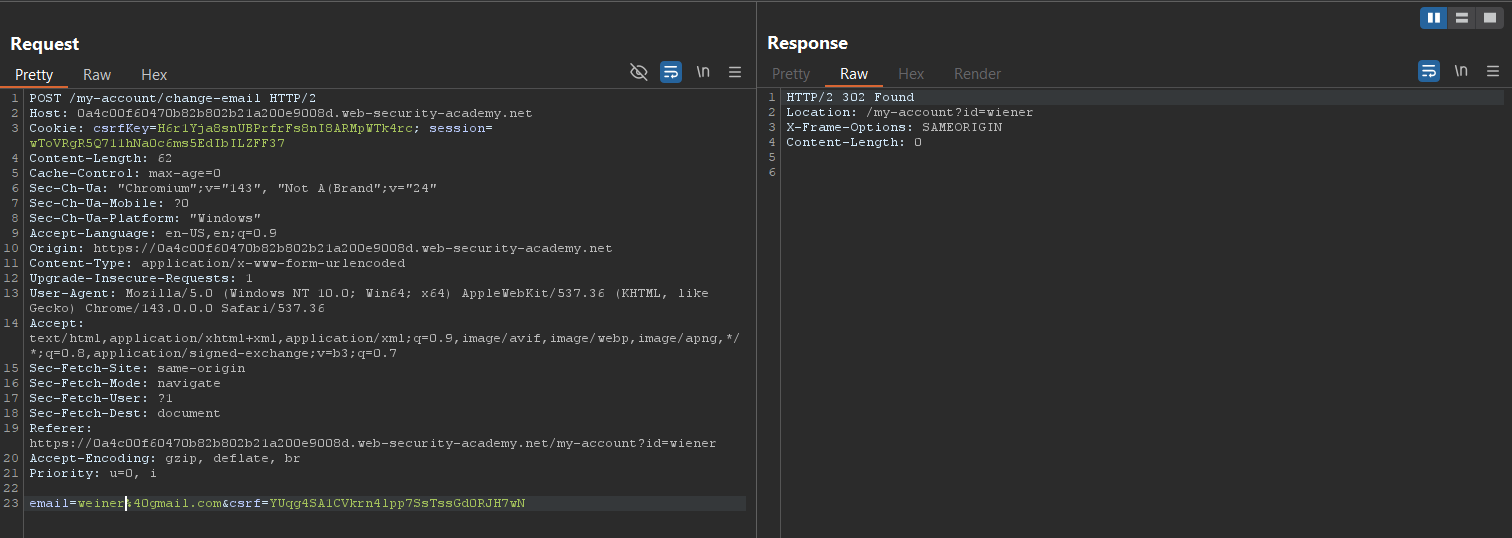Toggle the \n newline display in Request panel

point(704,72)
